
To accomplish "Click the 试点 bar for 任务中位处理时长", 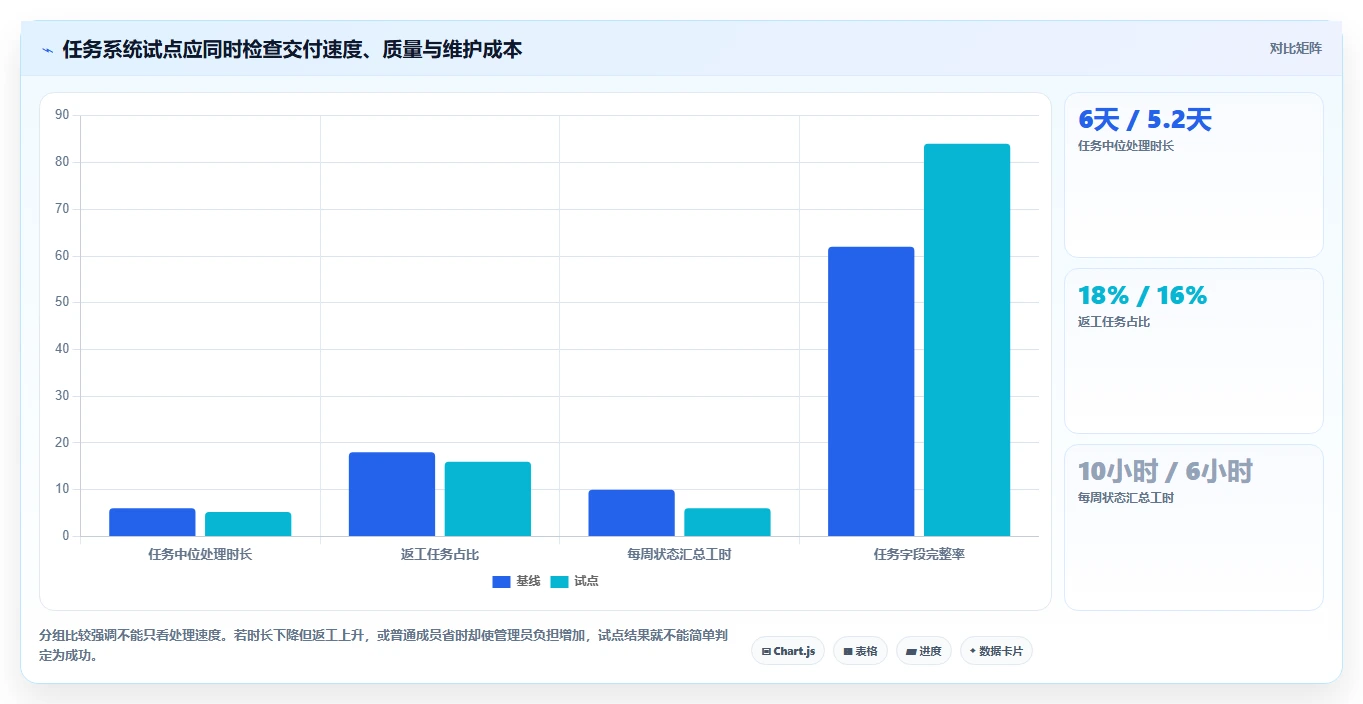I will coord(248,524).
